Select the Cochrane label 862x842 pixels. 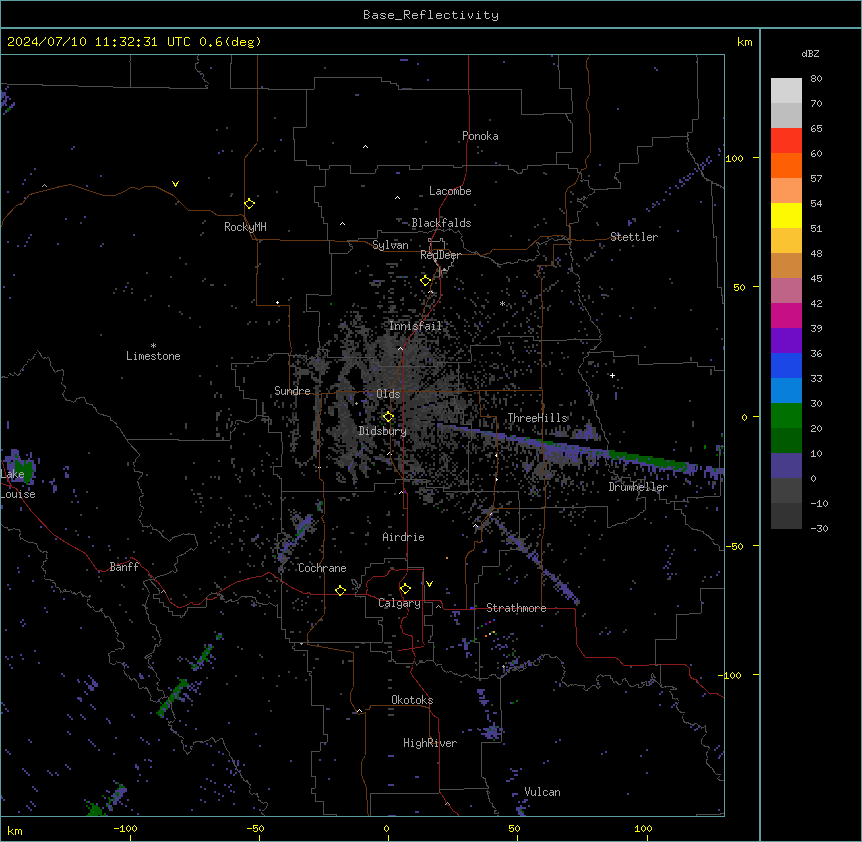[x=322, y=568]
